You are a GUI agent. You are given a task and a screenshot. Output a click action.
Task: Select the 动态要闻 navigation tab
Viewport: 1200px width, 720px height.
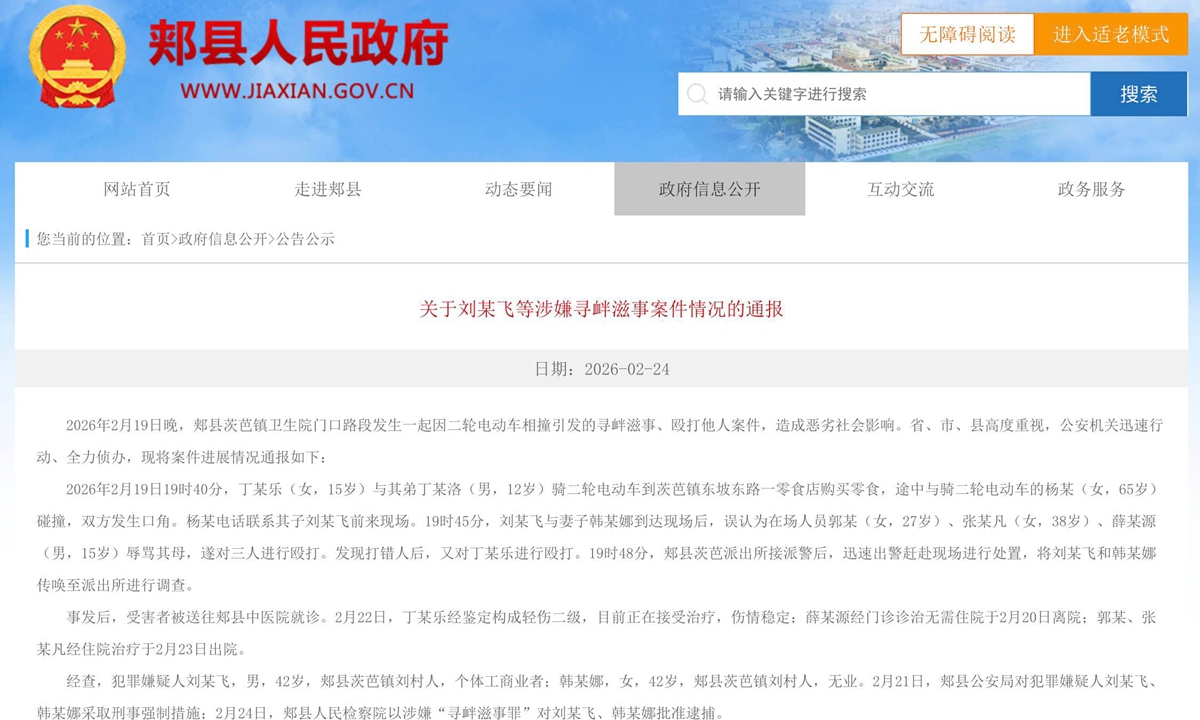[x=518, y=189]
